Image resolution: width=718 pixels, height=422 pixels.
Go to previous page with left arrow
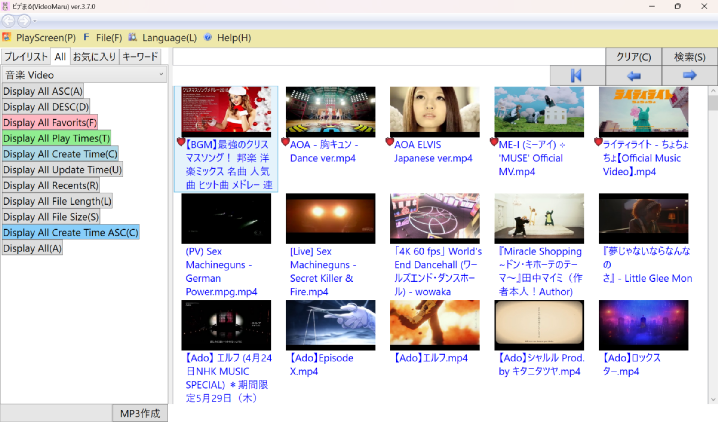click(x=633, y=75)
